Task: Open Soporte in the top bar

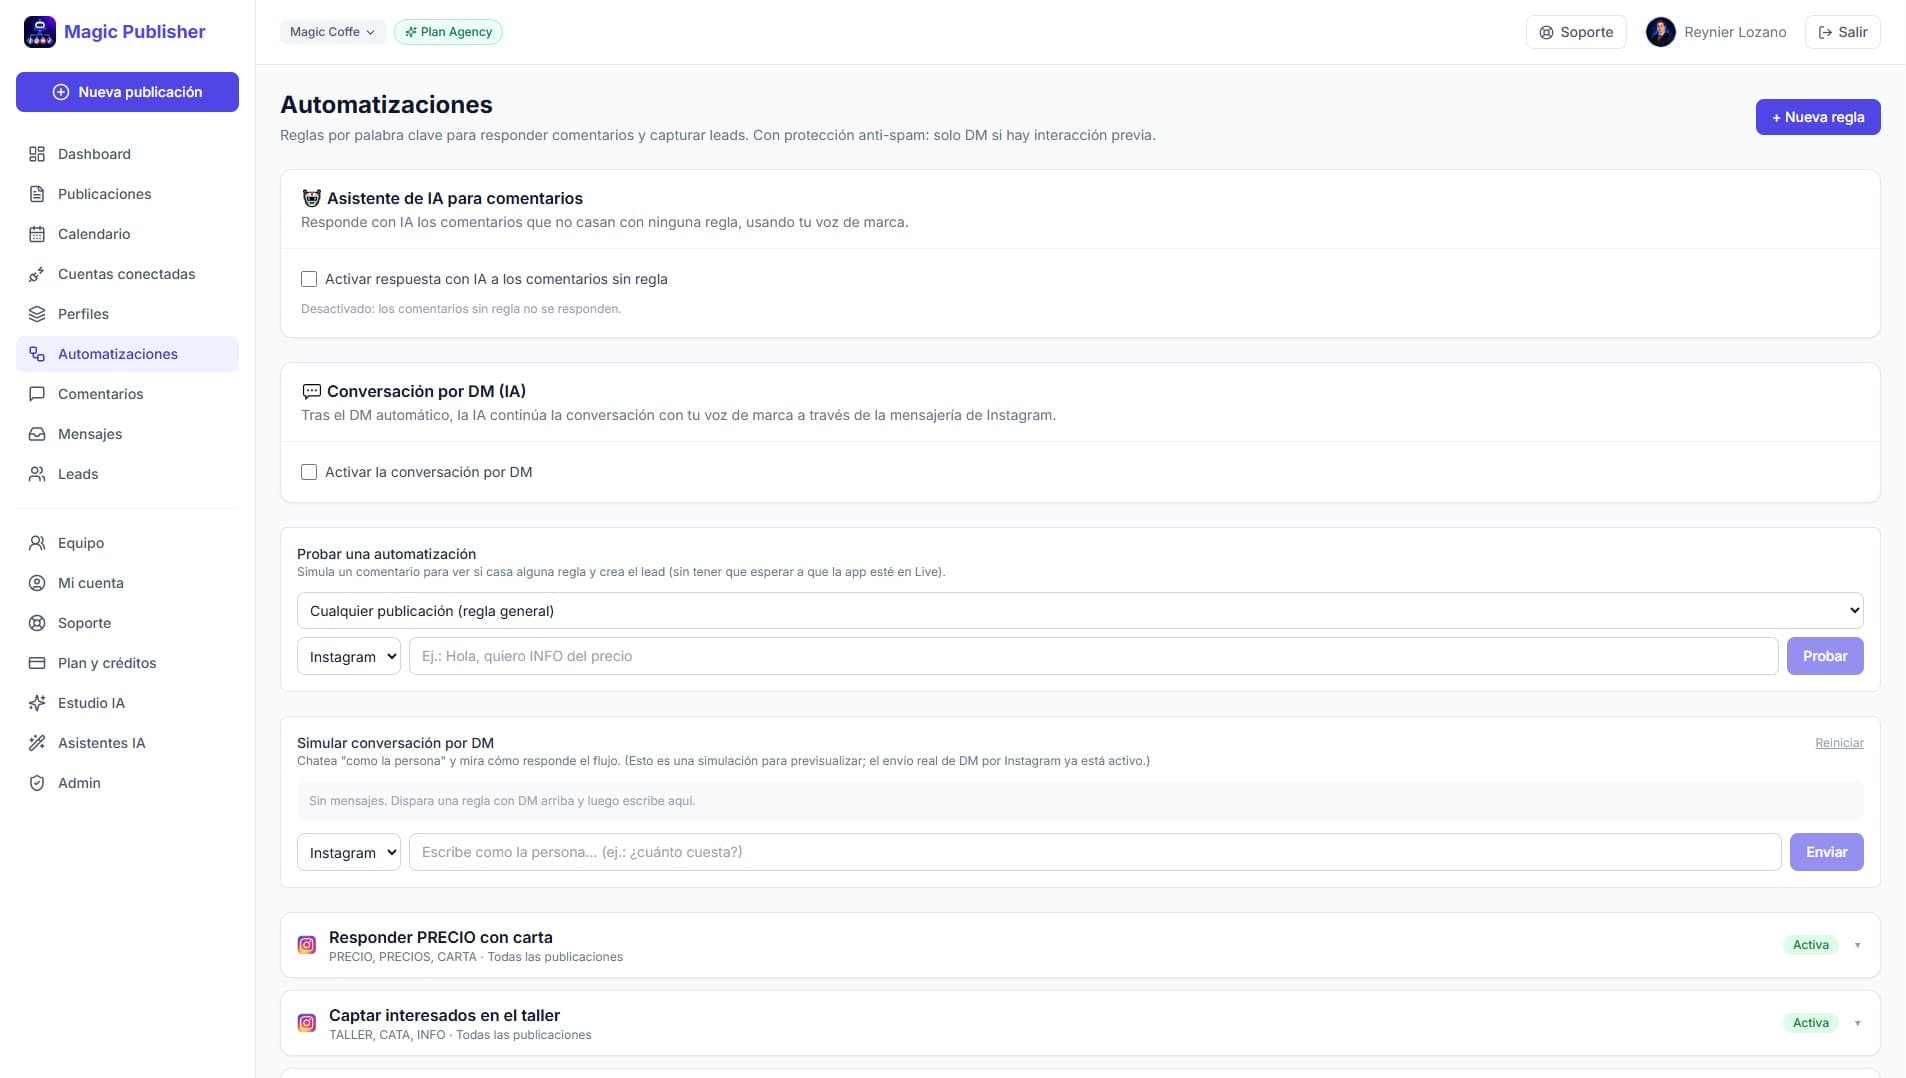Action: click(1576, 32)
